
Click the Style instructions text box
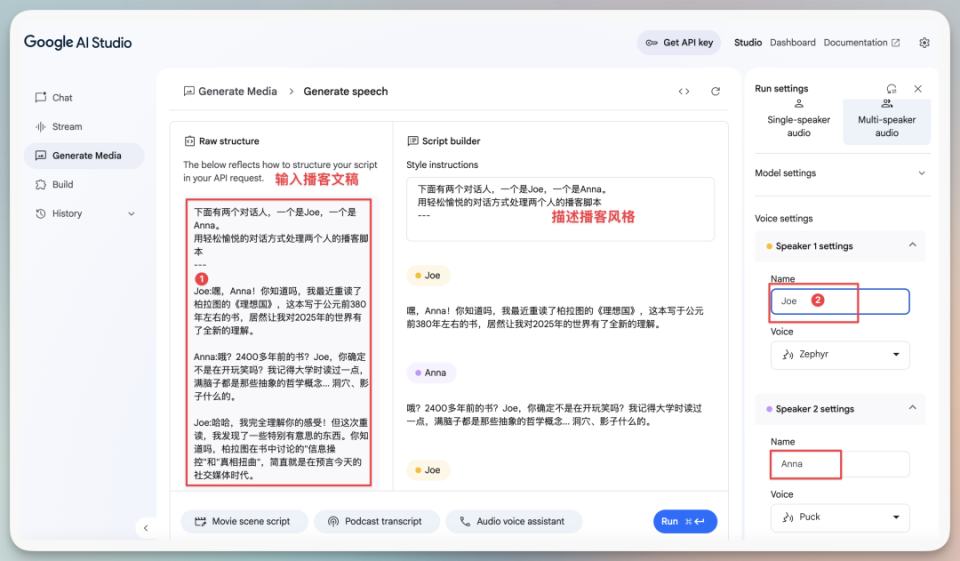point(560,209)
